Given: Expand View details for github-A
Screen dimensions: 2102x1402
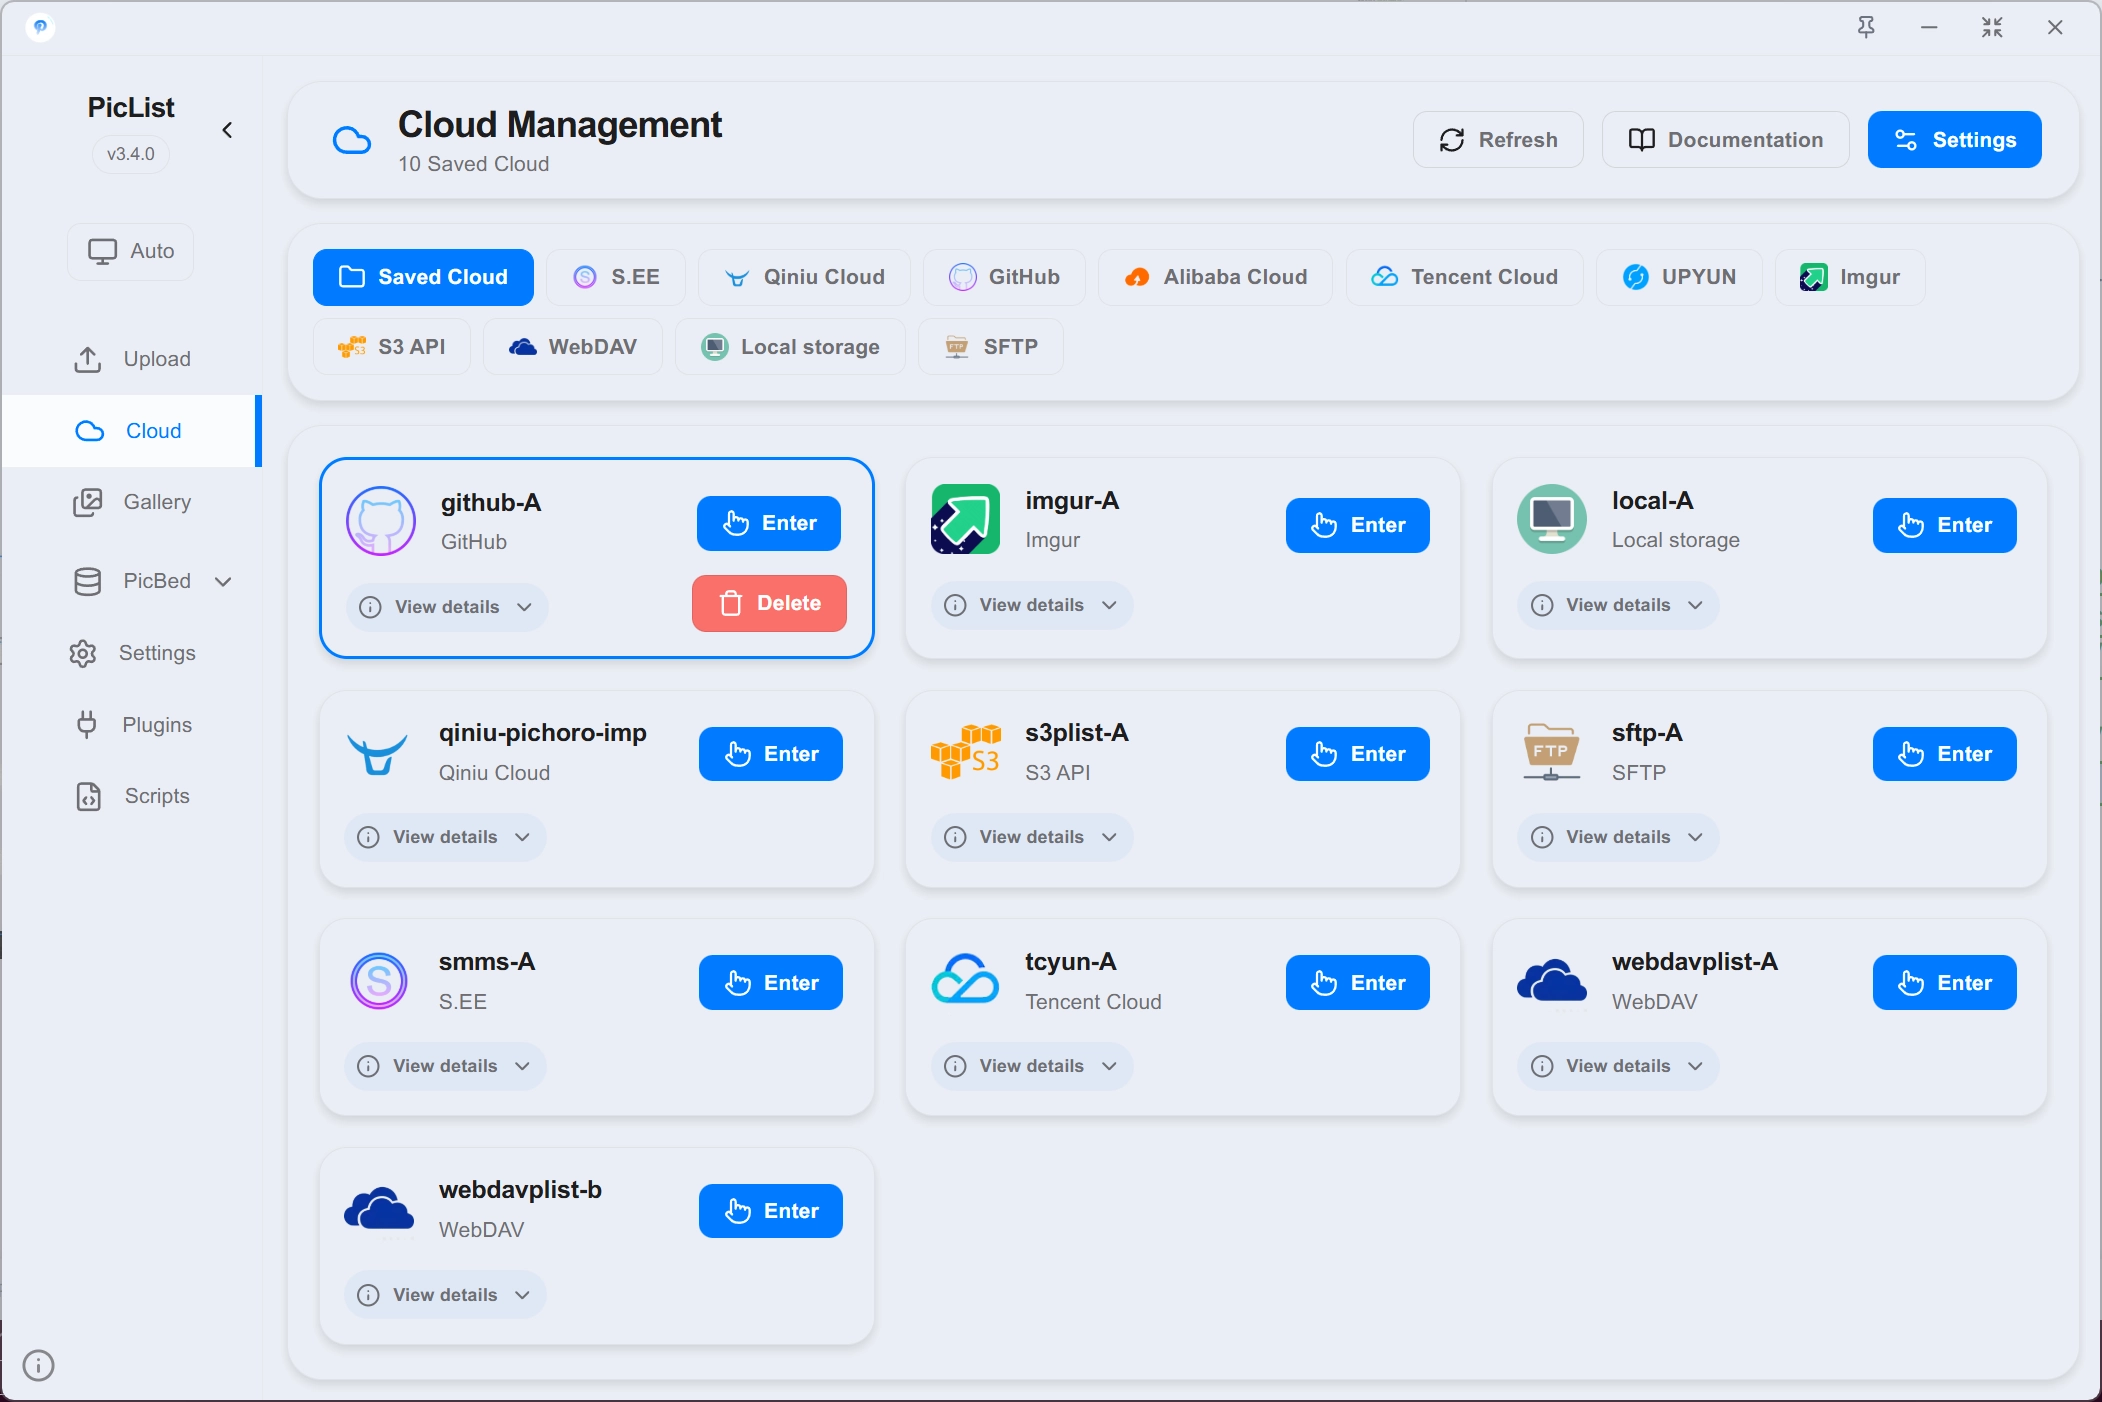Looking at the screenshot, I should click(447, 607).
